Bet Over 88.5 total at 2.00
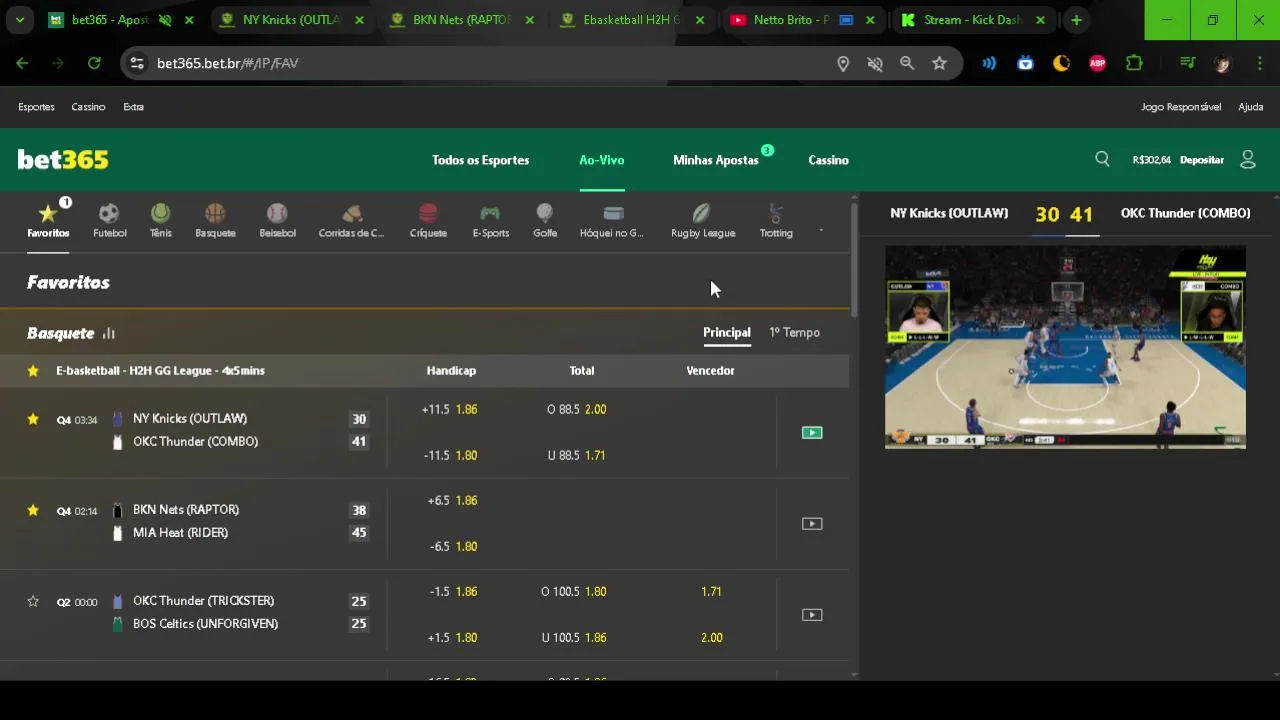Screen dimensions: 1280x720 point(577,409)
